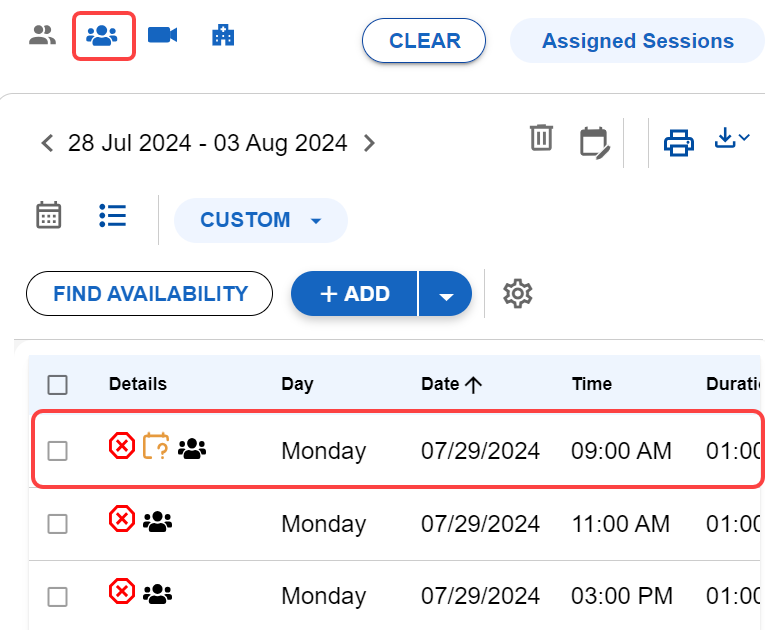Sort by the Date column header
Screen dimensions: 765x630
tap(451, 384)
